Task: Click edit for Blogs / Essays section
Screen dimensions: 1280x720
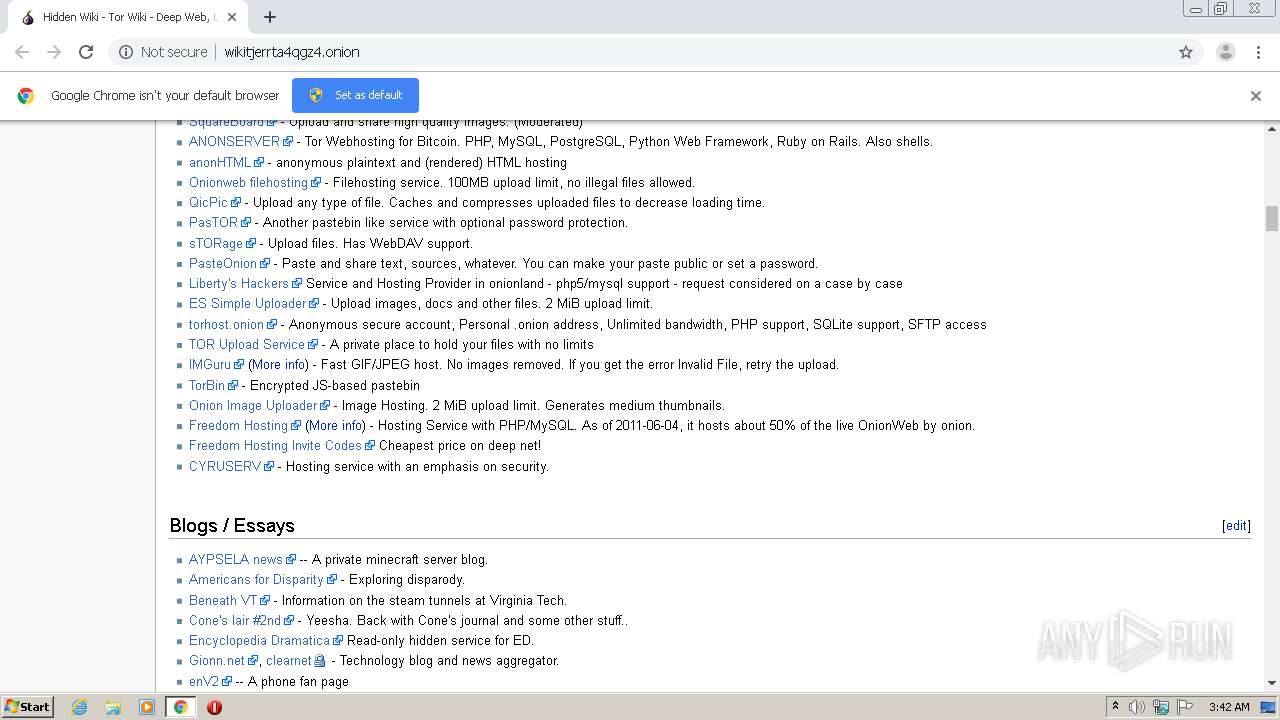Action: tap(1236, 525)
